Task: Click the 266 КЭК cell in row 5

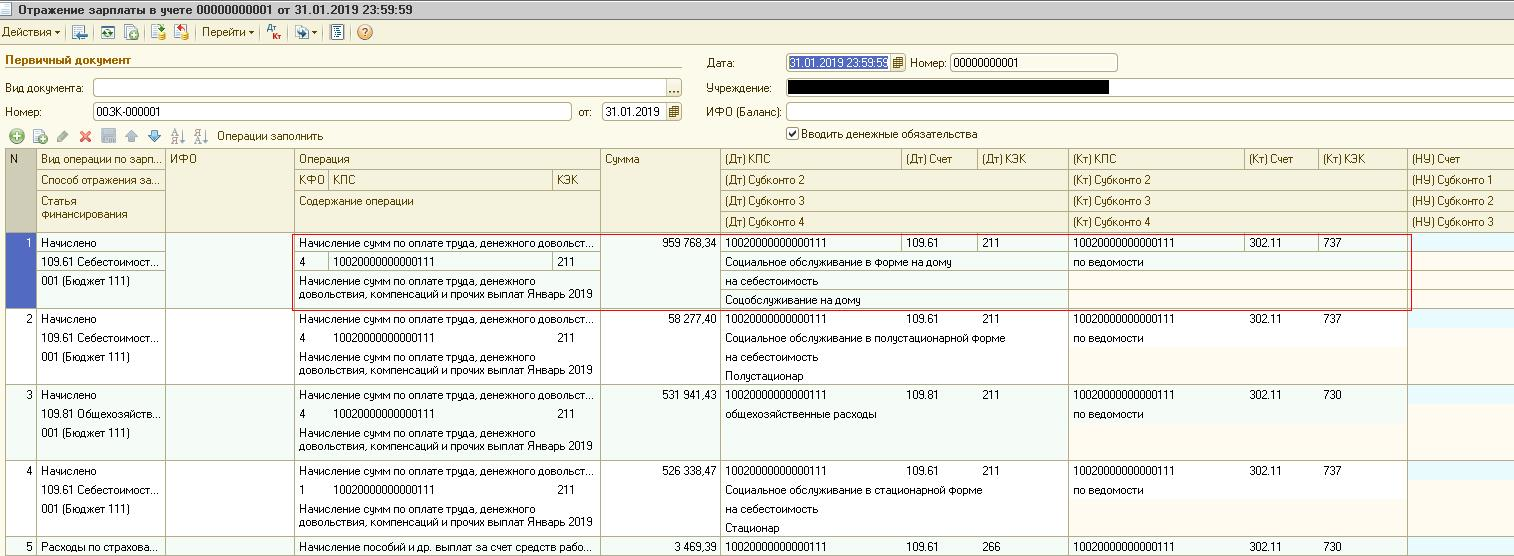Action: tap(1022, 547)
